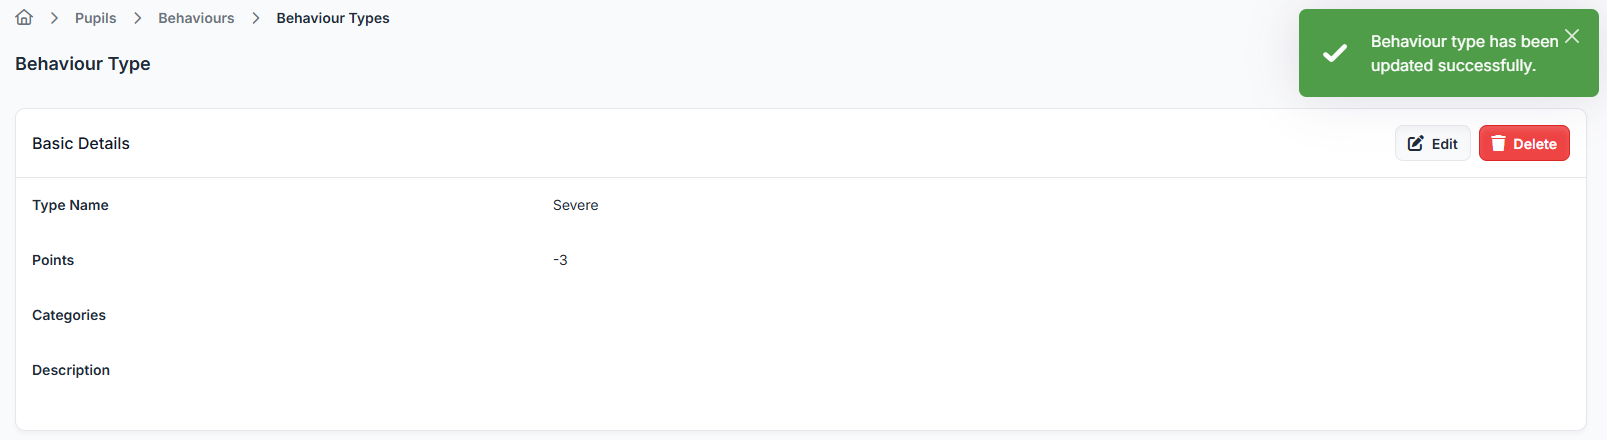This screenshot has width=1607, height=440.
Task: Click the chevron after the home icon
Action: [x=54, y=18]
